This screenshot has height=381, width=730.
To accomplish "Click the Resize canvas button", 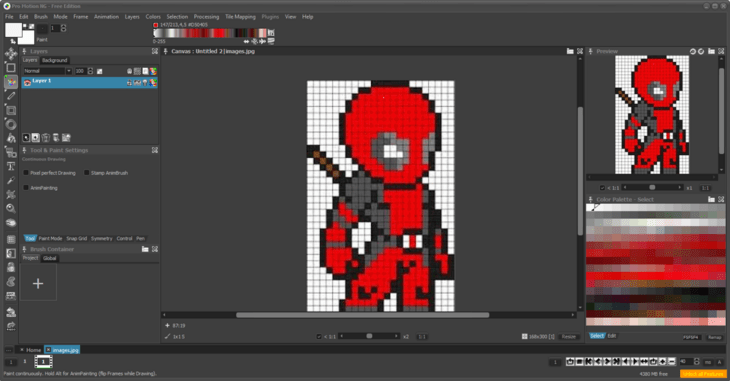I will click(568, 336).
